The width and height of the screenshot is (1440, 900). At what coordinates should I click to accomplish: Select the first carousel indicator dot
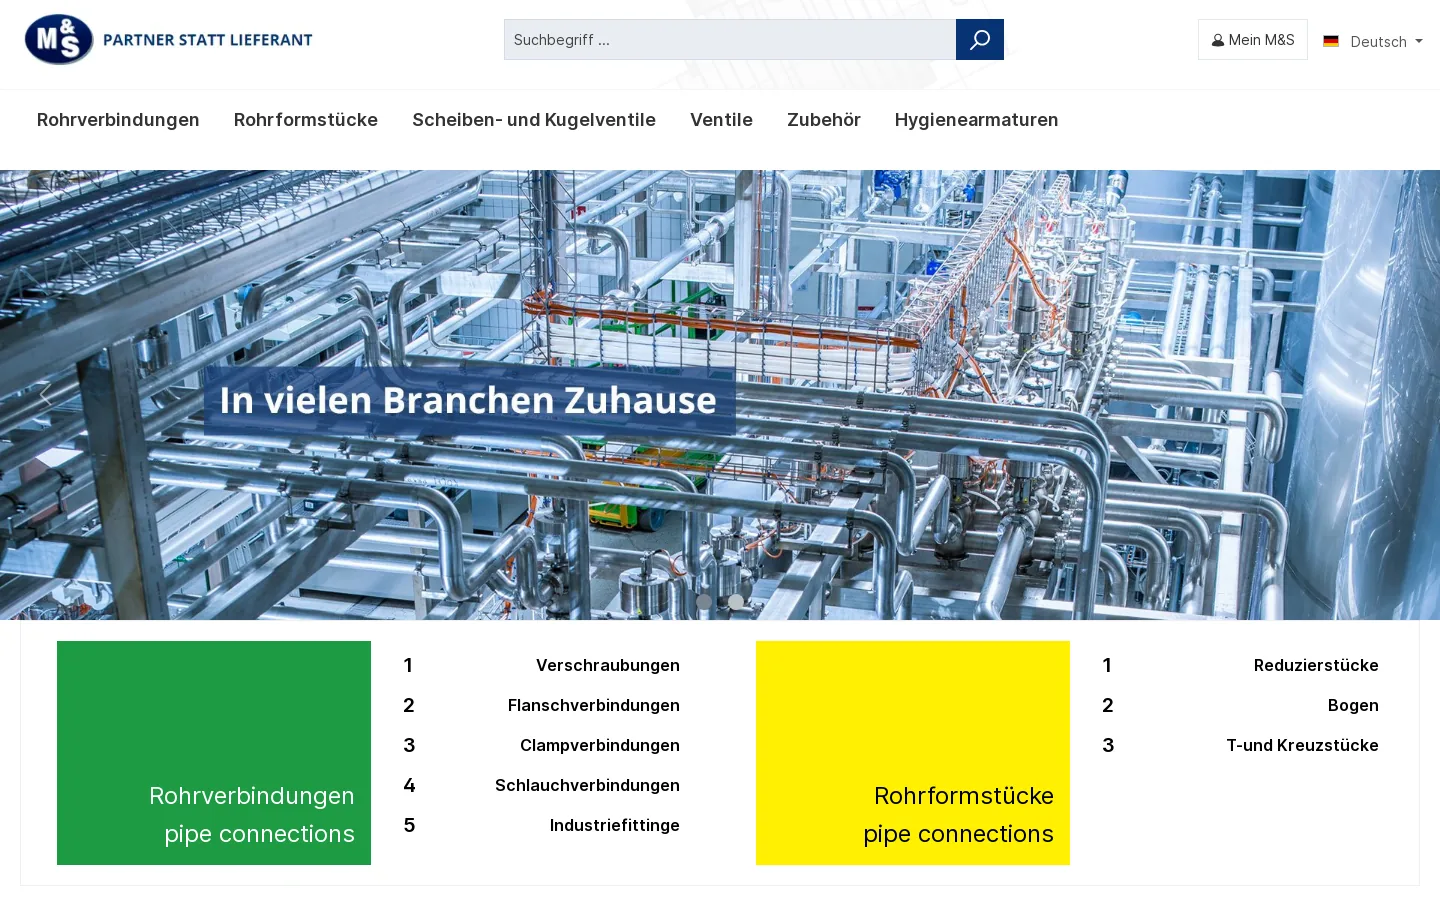pyautogui.click(x=704, y=602)
